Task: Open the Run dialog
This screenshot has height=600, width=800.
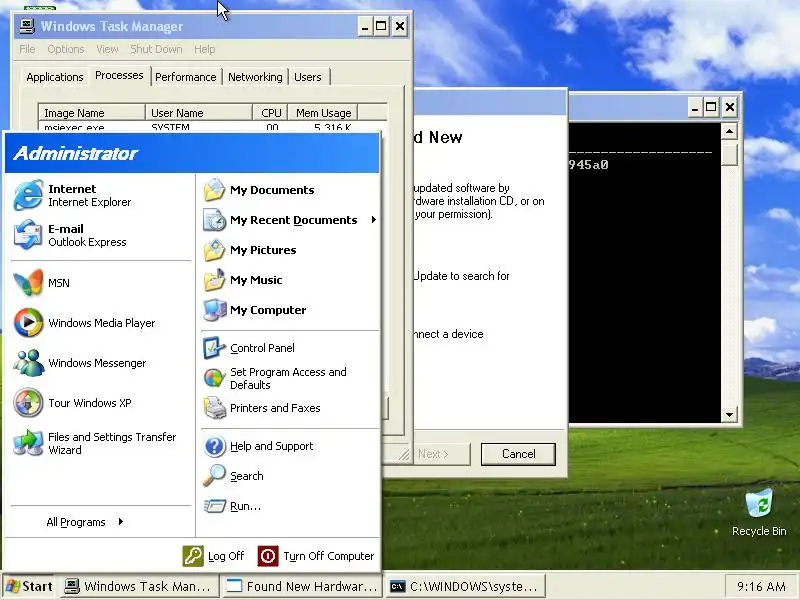Action: [x=232, y=506]
